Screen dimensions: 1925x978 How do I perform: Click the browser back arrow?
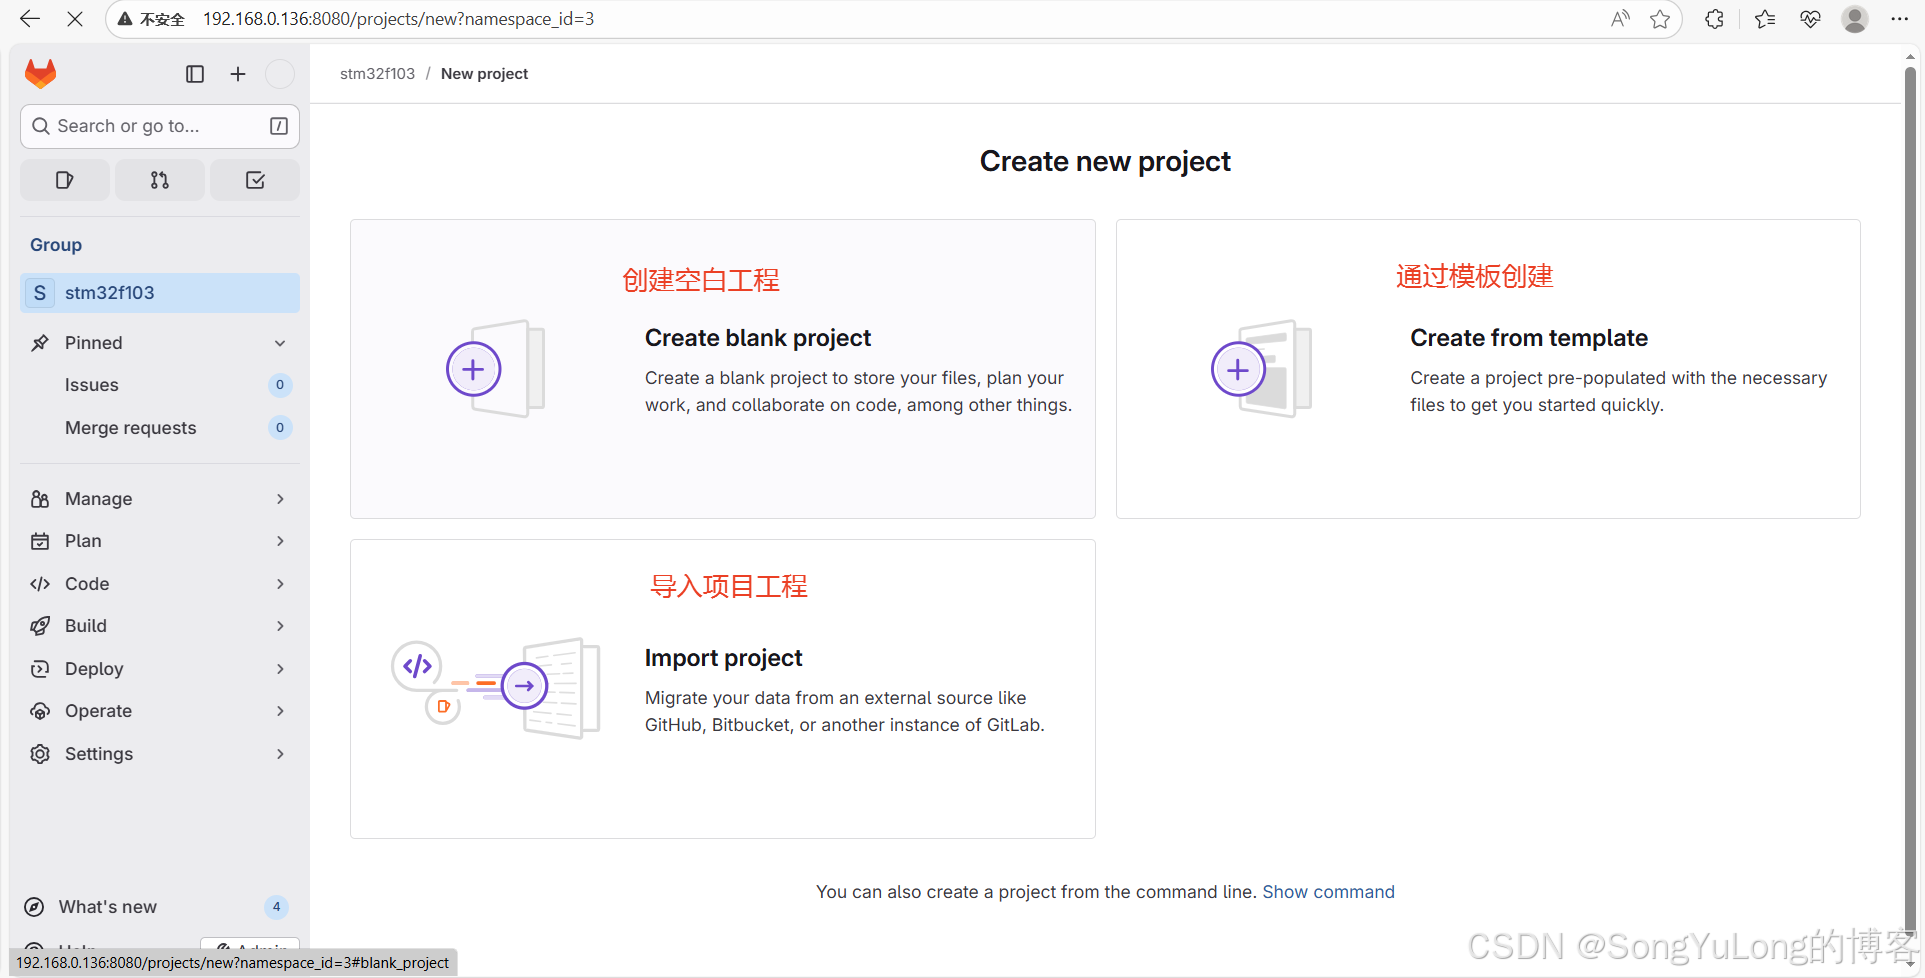[x=30, y=19]
